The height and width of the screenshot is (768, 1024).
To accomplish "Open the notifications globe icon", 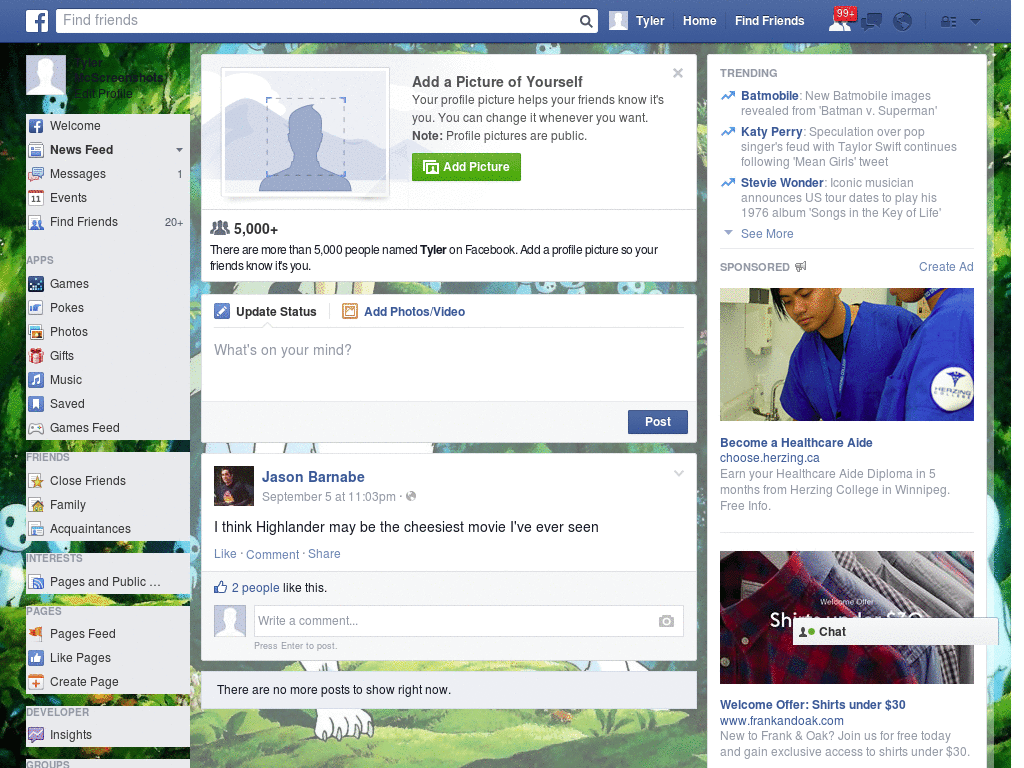I will click(x=903, y=22).
